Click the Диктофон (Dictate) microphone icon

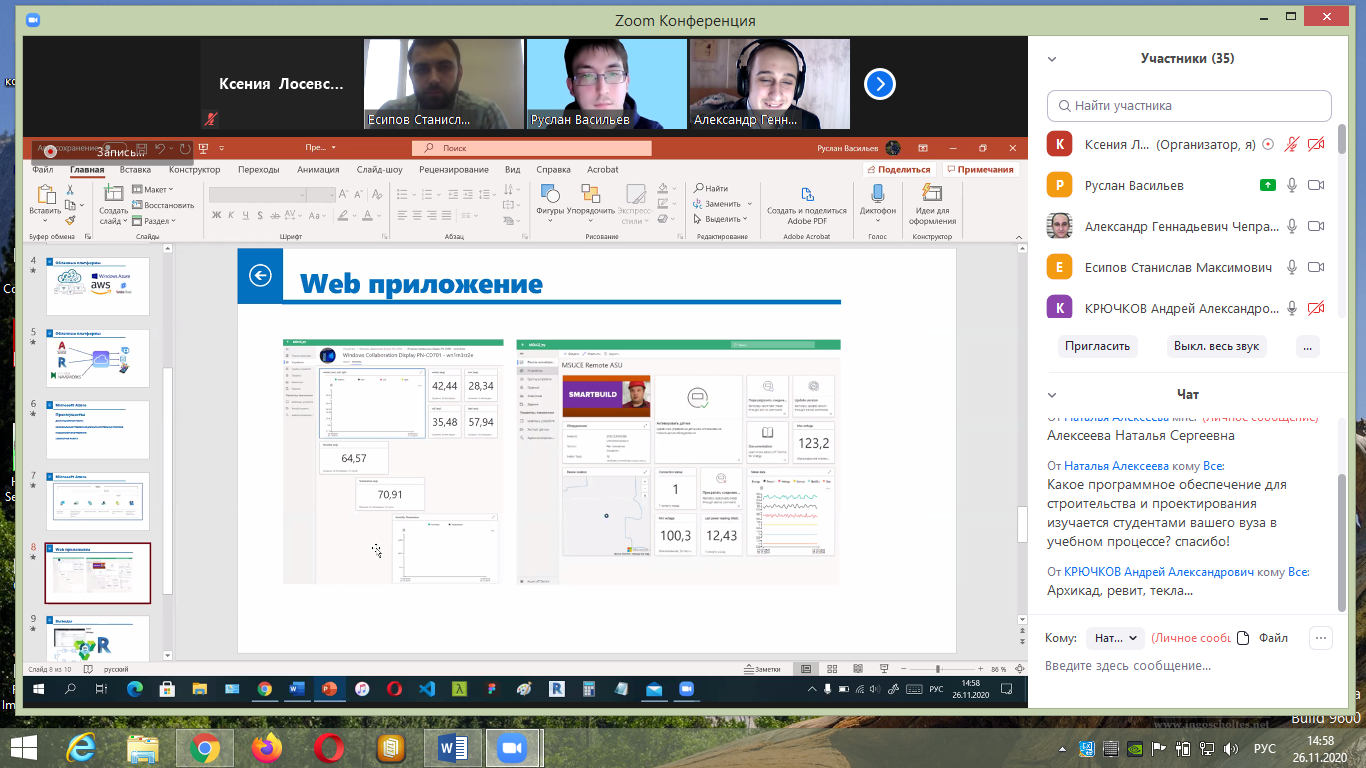[878, 193]
